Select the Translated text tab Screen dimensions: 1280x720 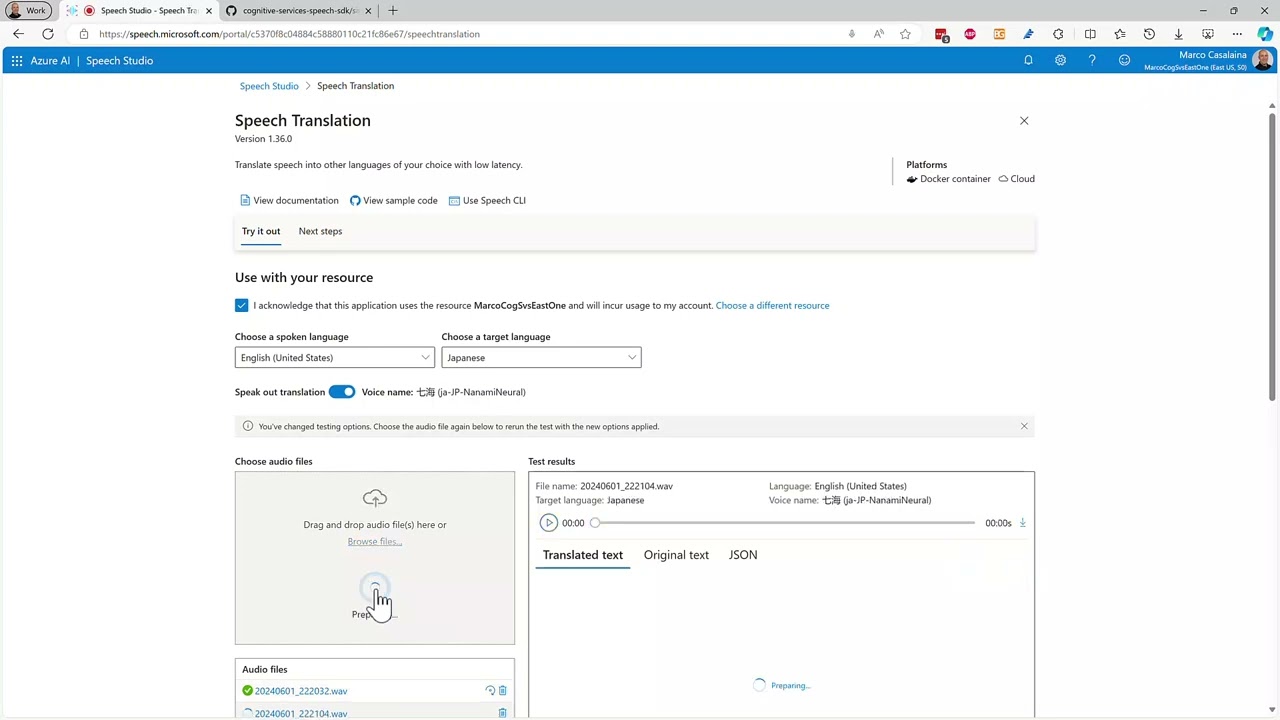point(583,555)
